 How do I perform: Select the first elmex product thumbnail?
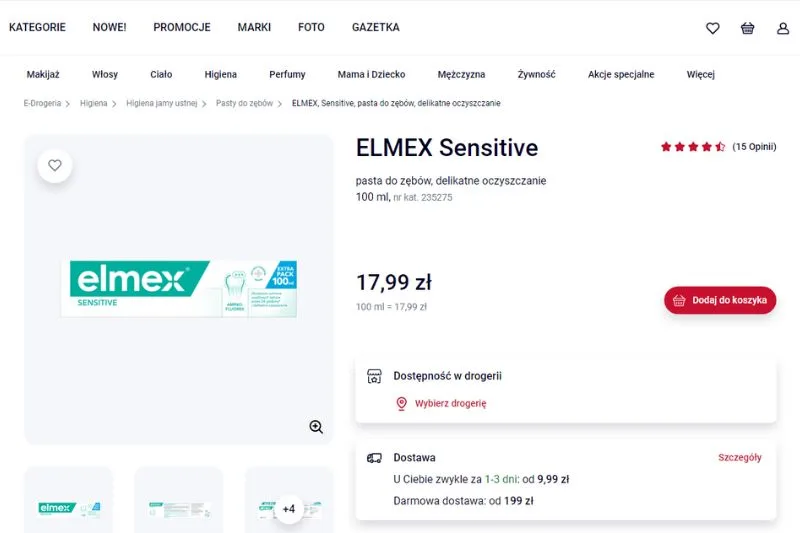click(x=68, y=508)
